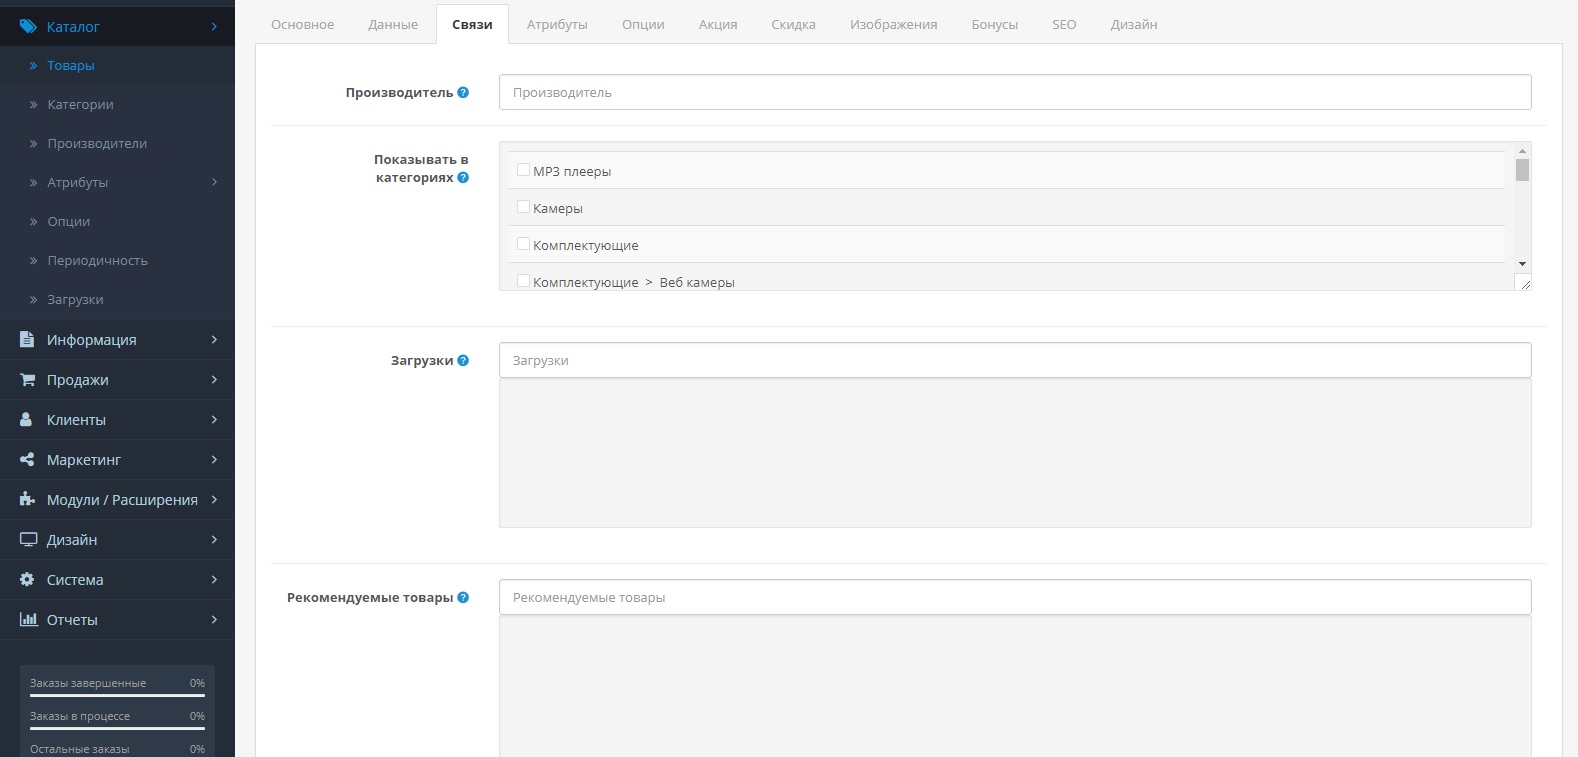This screenshot has width=1578, height=757.
Task: Click the Рекомендуемые товары input field
Action: [1014, 597]
